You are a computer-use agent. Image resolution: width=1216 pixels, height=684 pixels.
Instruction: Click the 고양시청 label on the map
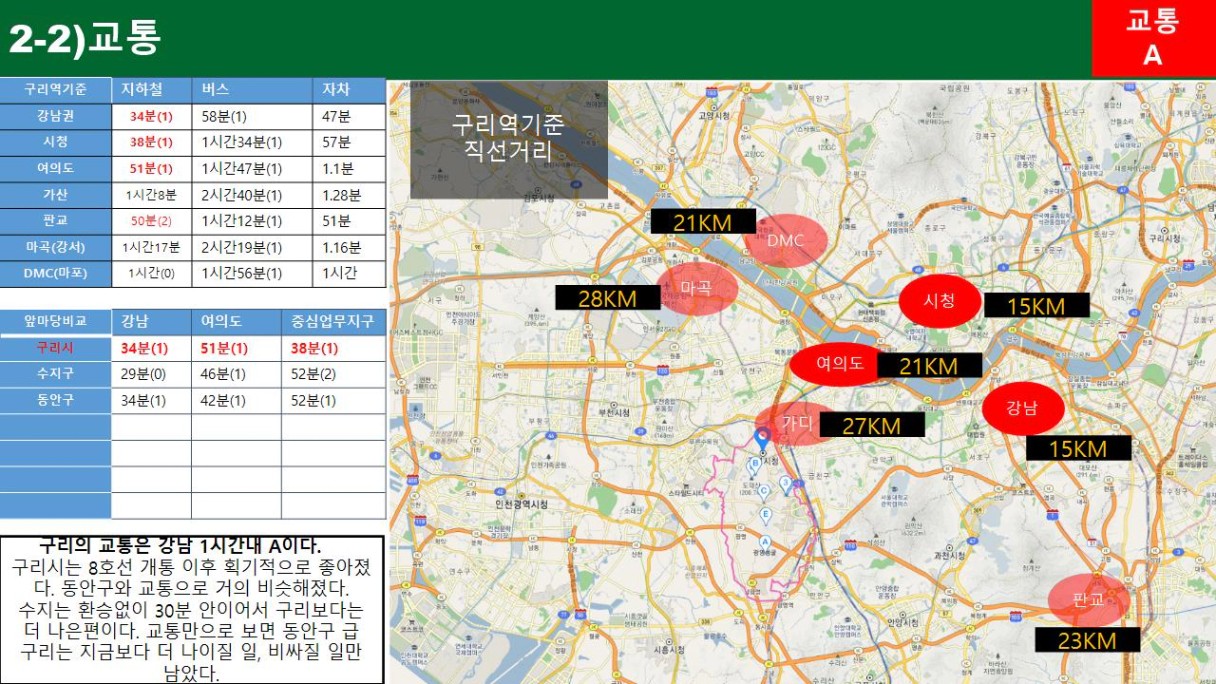714,115
